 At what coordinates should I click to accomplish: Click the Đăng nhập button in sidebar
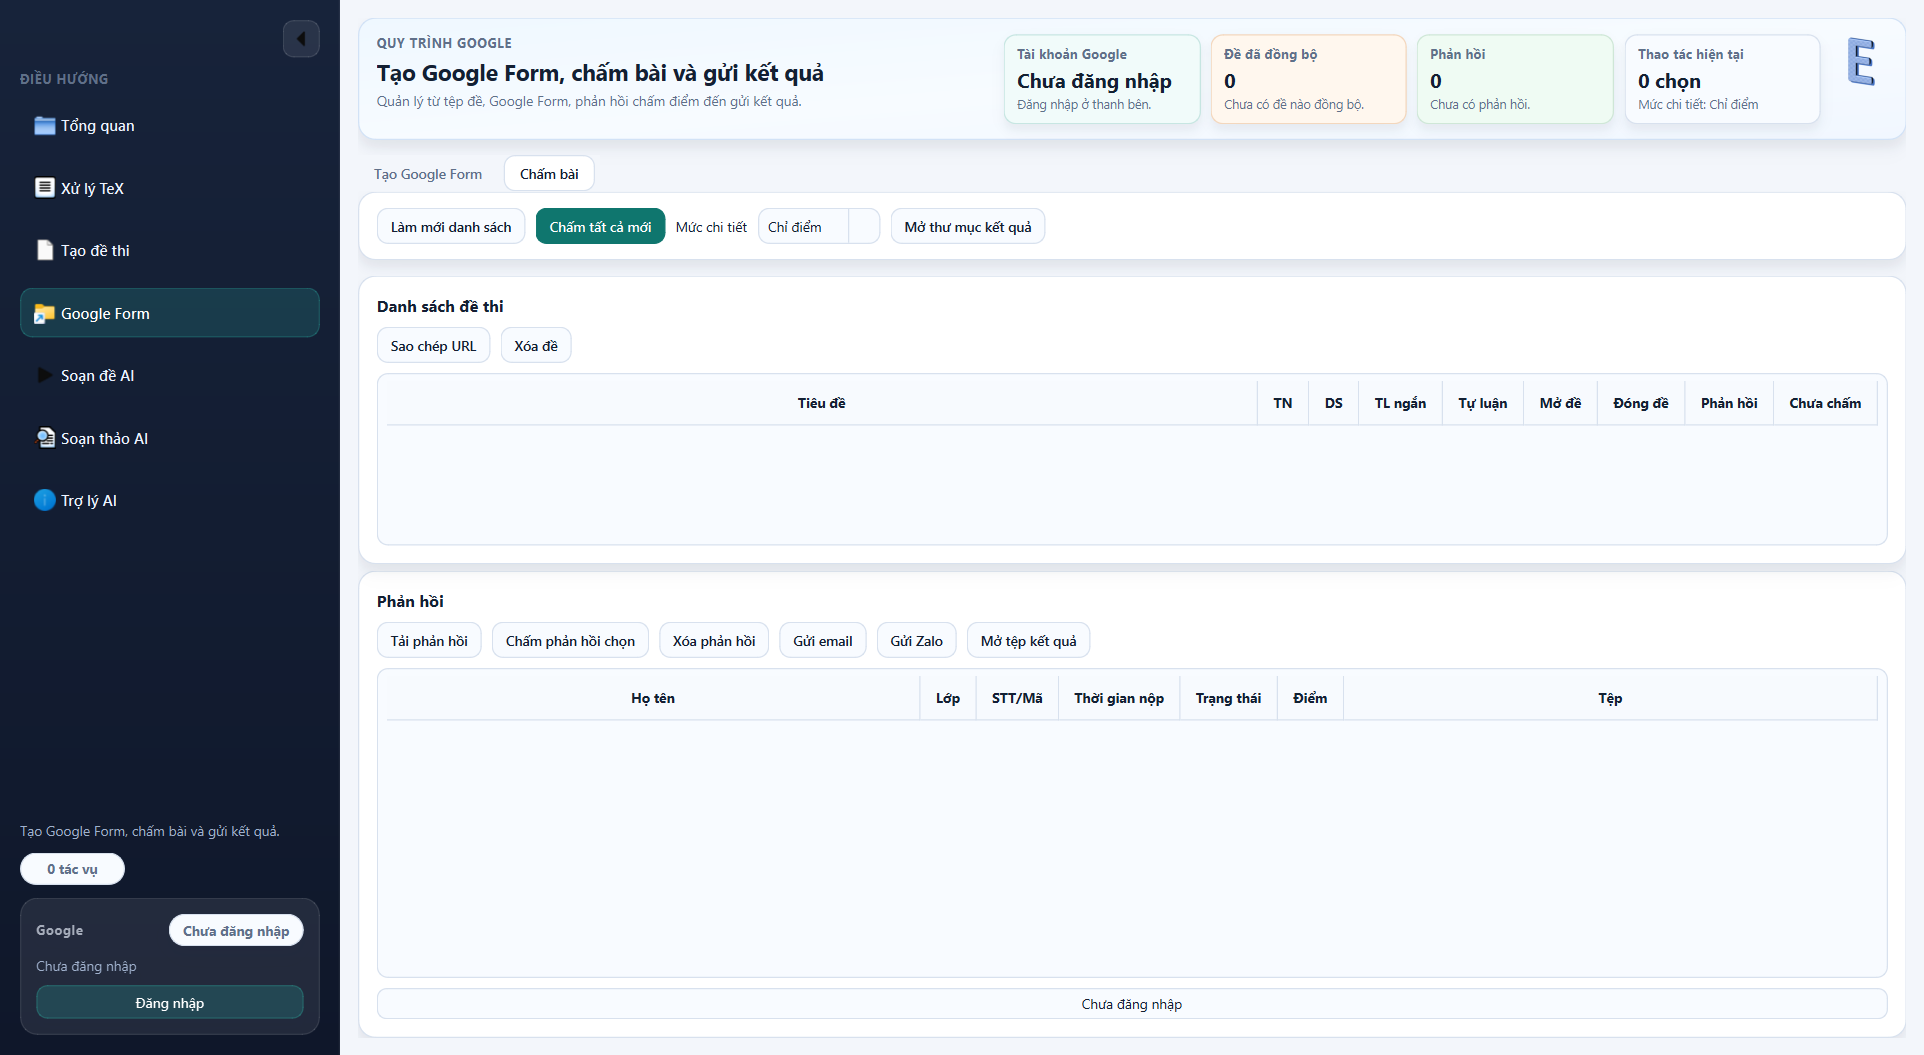(170, 1003)
